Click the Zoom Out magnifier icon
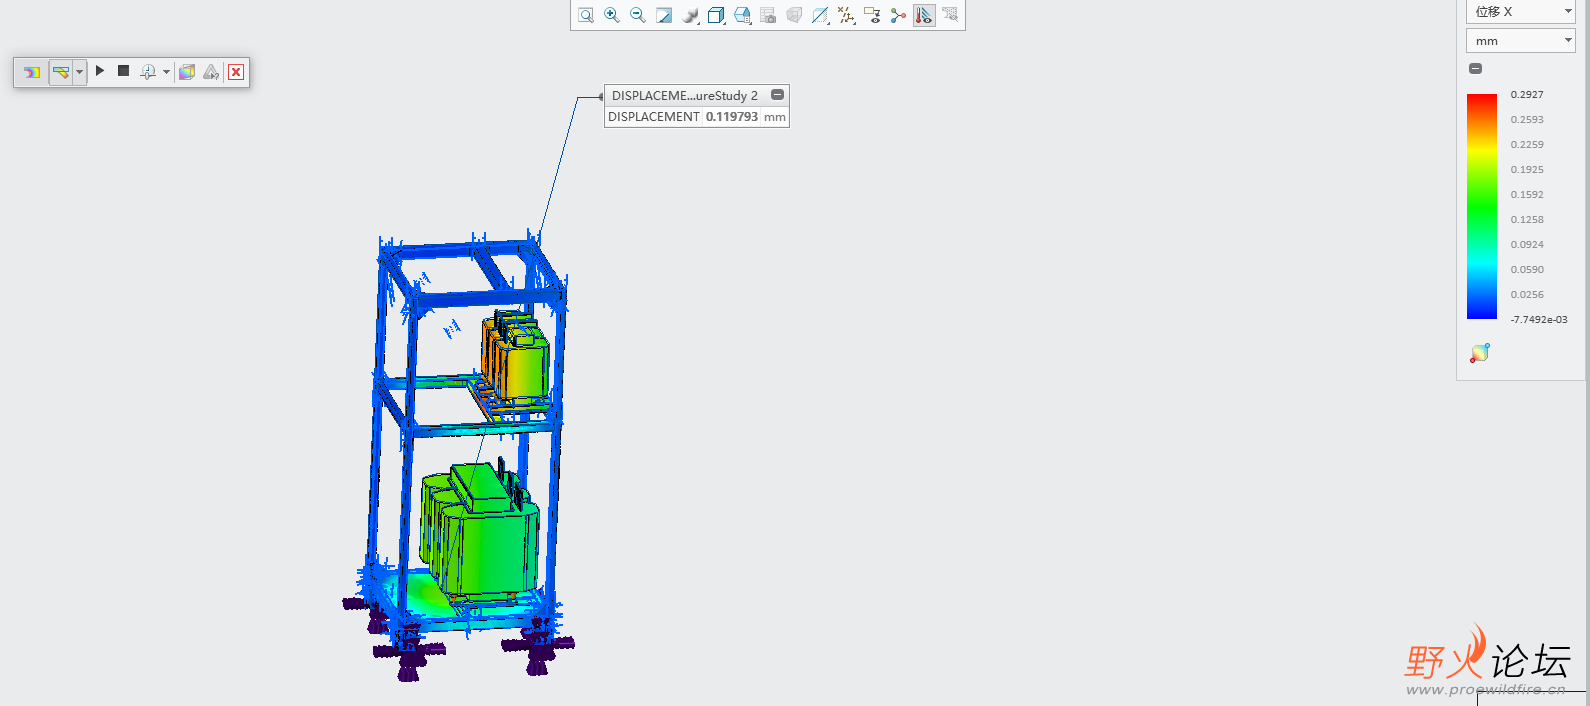 pyautogui.click(x=638, y=15)
